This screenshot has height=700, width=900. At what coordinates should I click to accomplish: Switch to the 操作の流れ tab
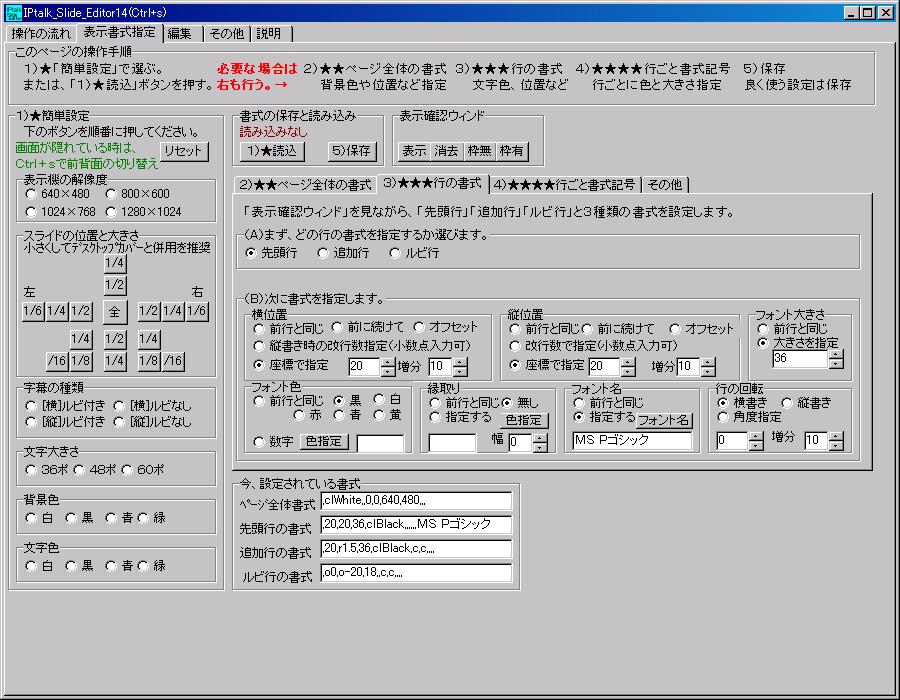pyautogui.click(x=41, y=34)
